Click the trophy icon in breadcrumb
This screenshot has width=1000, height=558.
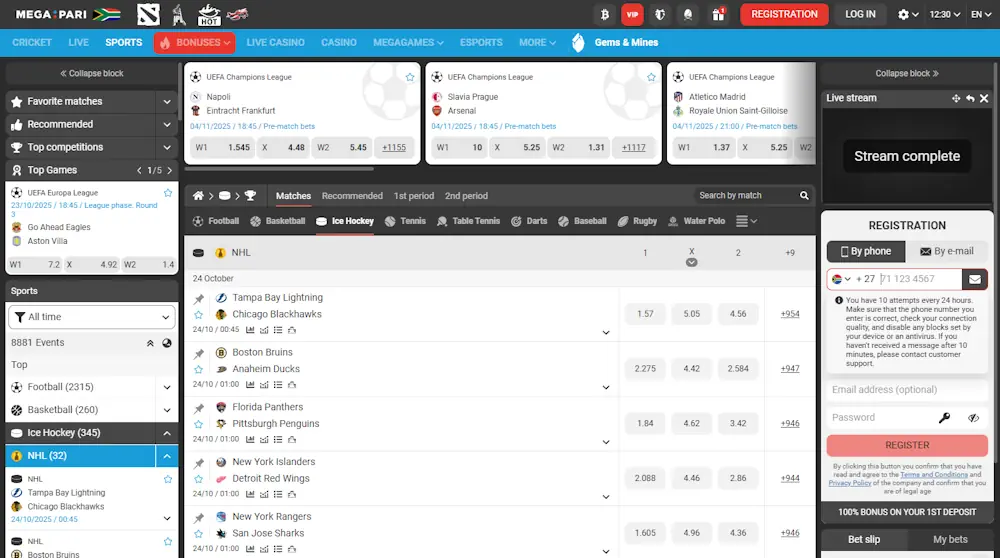click(x=250, y=196)
